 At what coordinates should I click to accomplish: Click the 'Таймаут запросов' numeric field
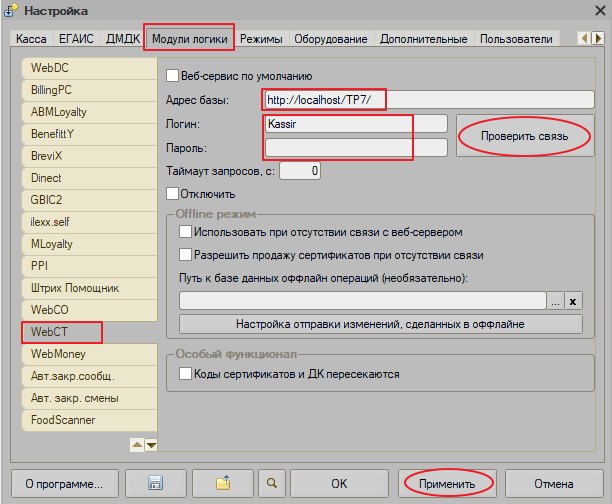click(300, 171)
